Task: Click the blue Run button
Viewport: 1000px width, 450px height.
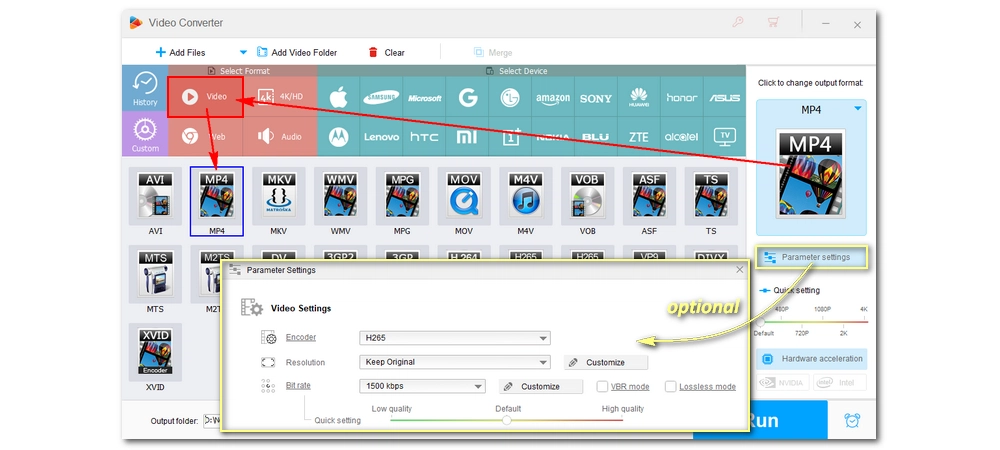Action: 760,420
